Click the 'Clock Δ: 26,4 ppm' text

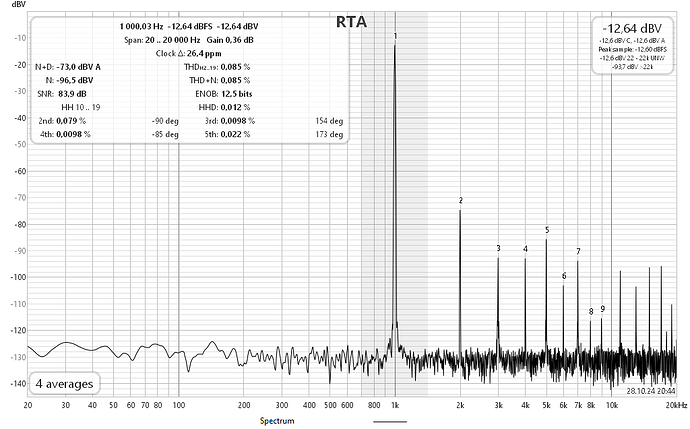(188, 54)
